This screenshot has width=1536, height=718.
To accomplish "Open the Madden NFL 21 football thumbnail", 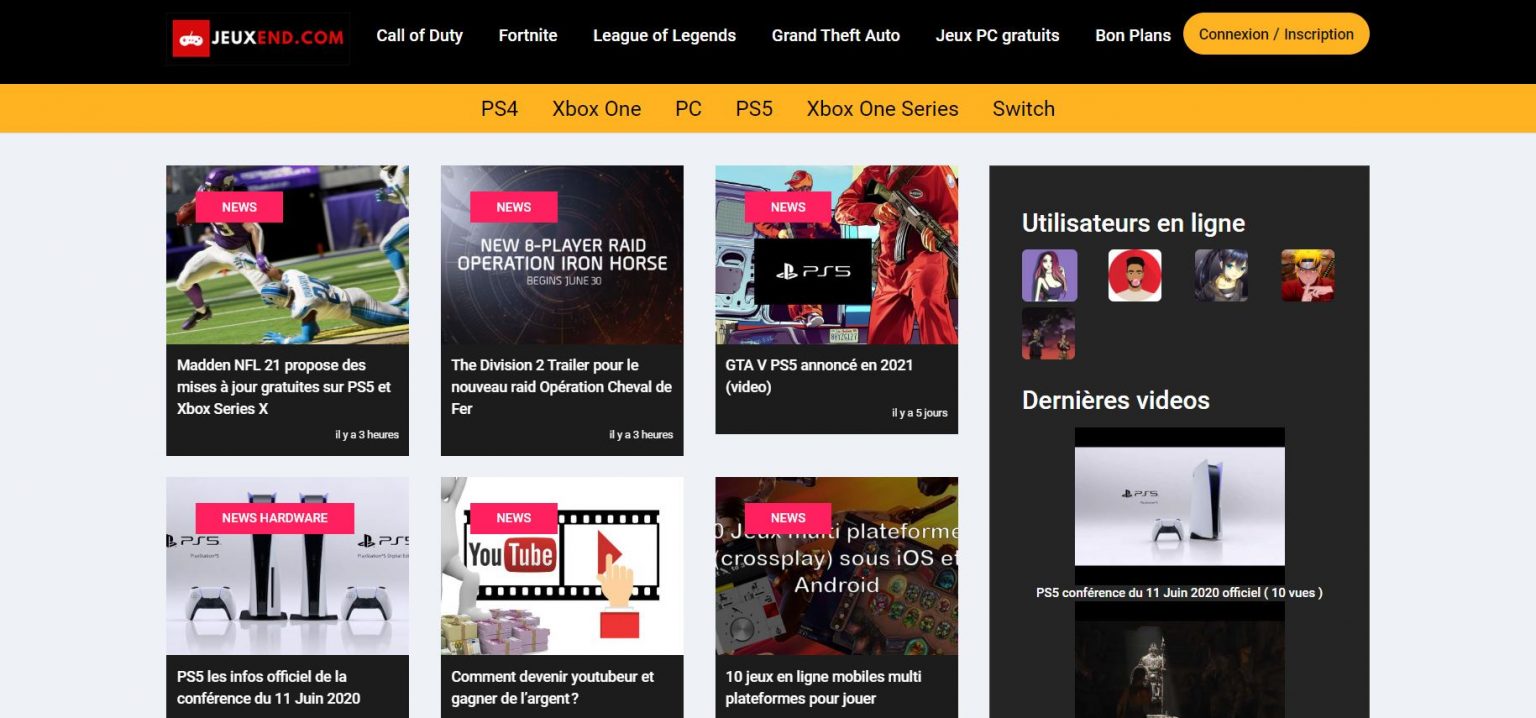I will click(287, 255).
